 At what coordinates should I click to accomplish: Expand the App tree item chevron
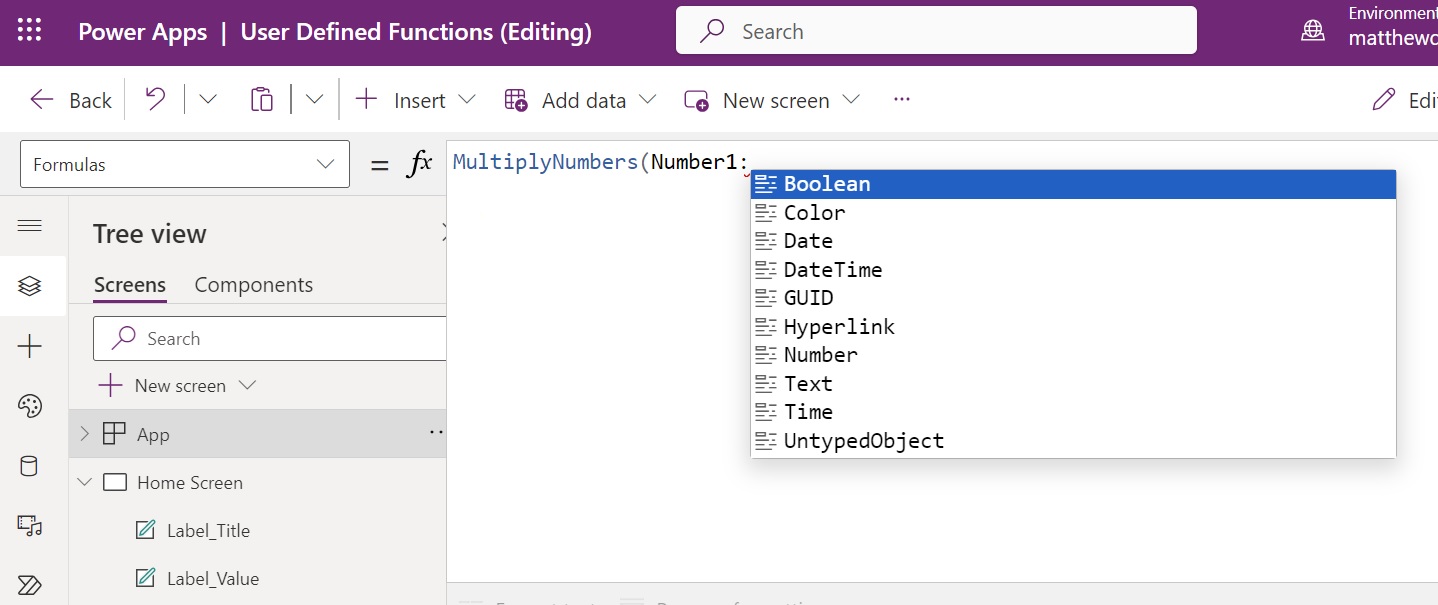(84, 433)
